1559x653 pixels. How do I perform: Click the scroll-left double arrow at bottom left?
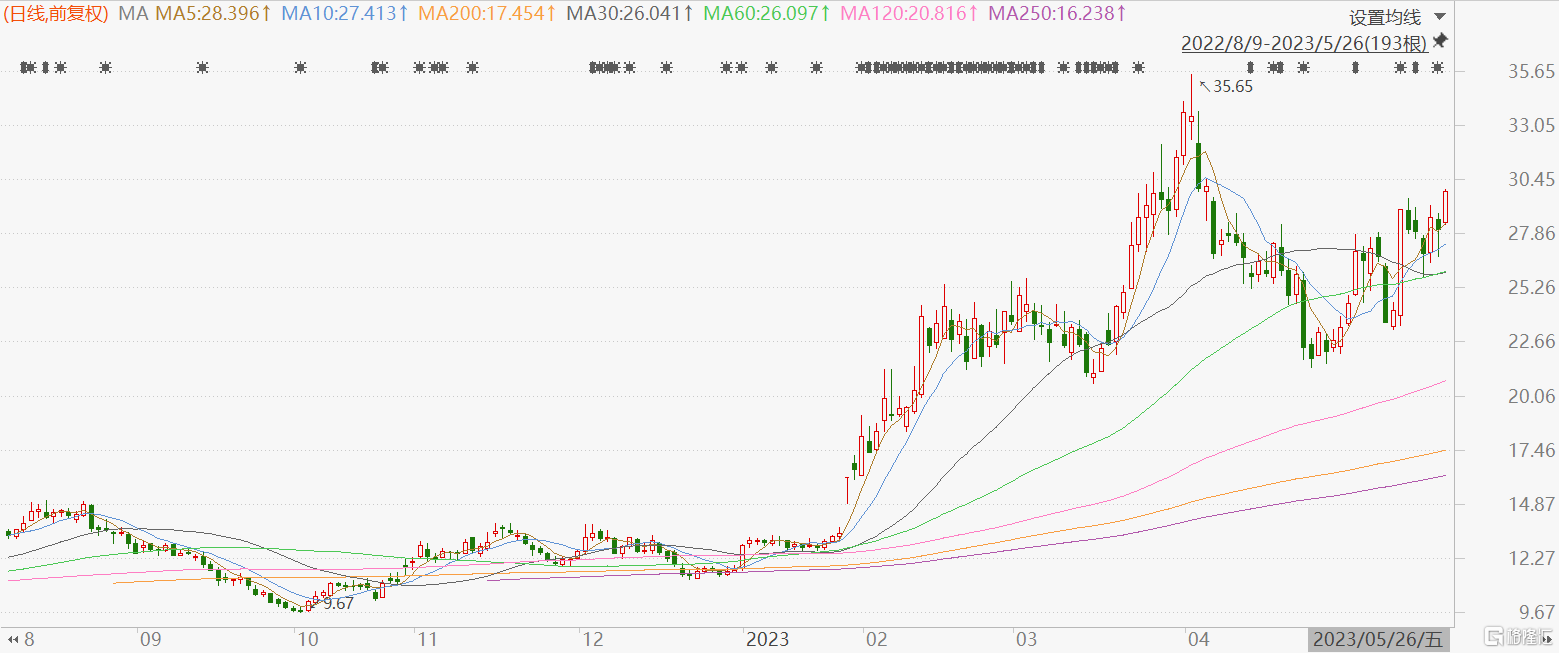point(13,639)
